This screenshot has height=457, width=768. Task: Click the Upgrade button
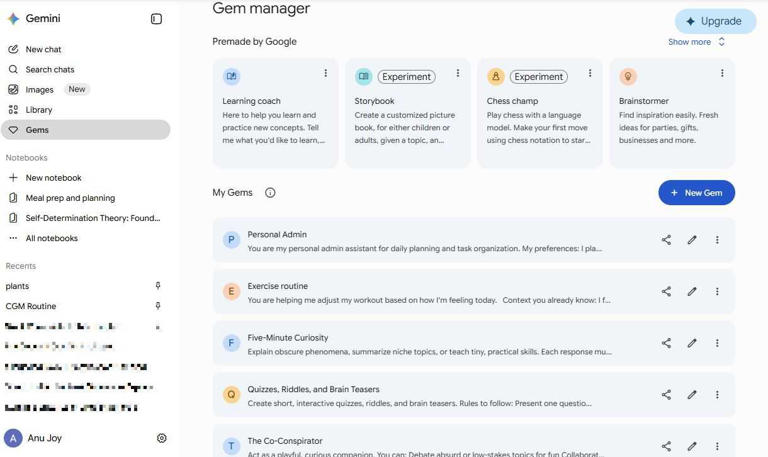click(715, 21)
